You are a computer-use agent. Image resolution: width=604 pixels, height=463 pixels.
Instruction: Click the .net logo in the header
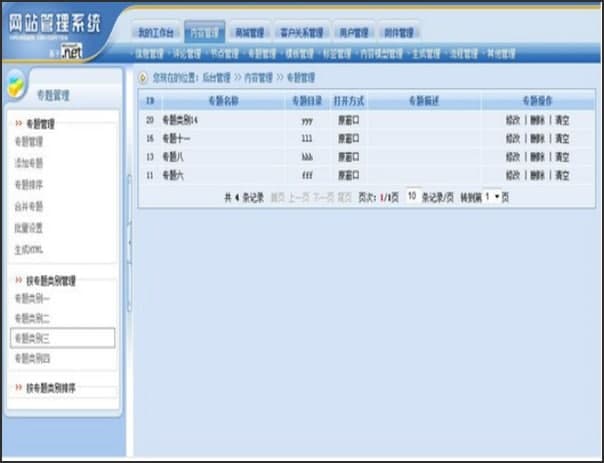(72, 52)
